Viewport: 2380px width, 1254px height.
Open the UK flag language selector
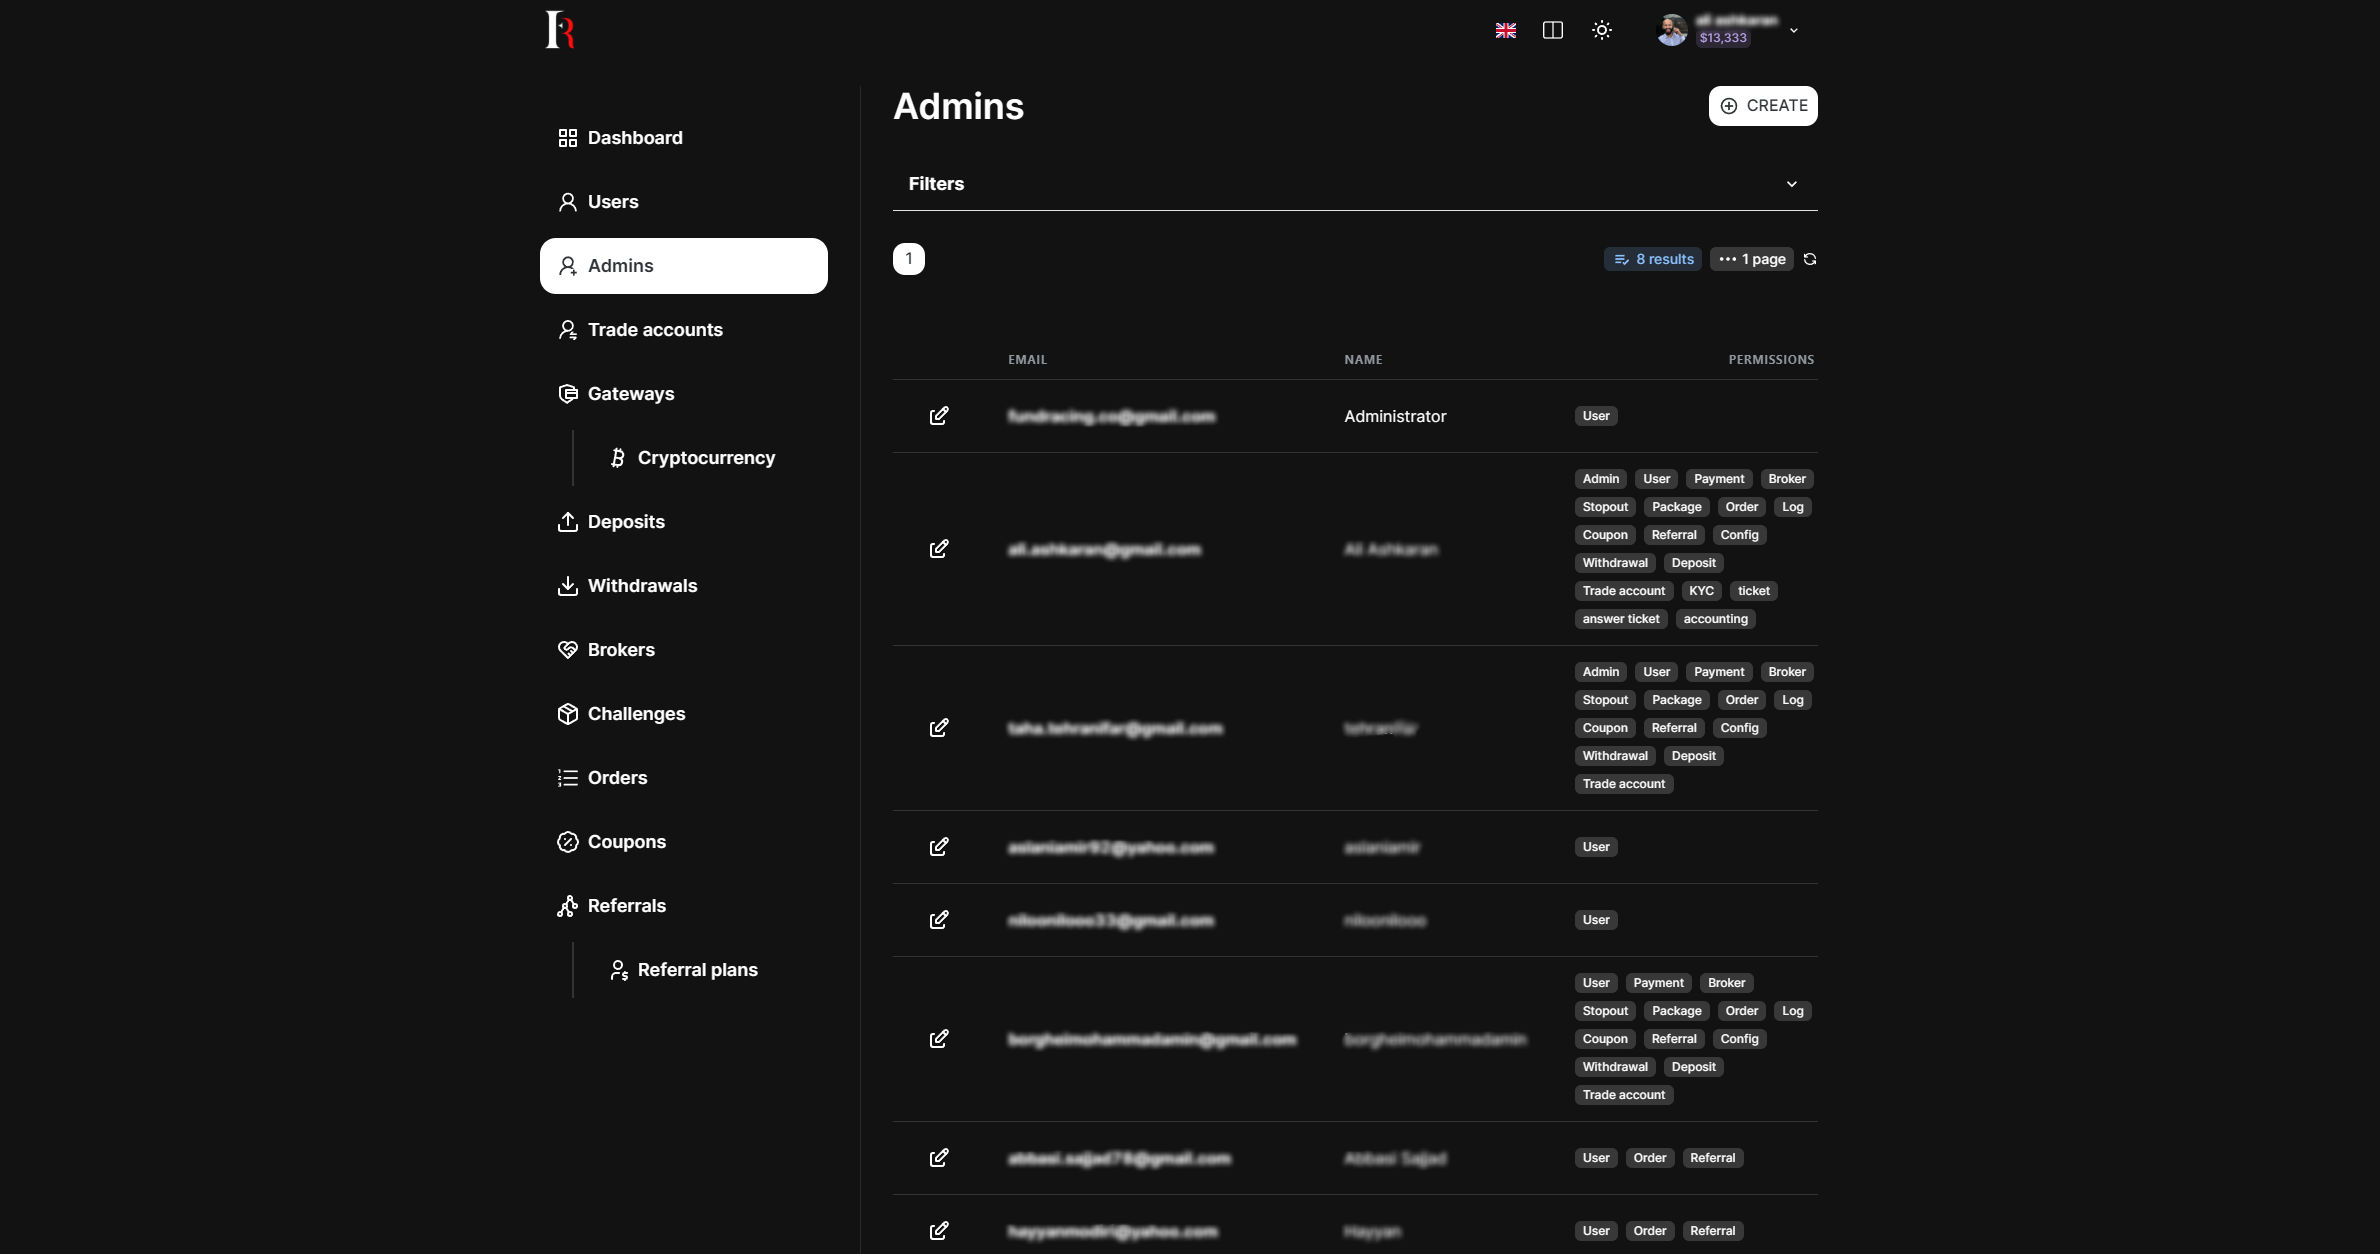pyautogui.click(x=1505, y=30)
